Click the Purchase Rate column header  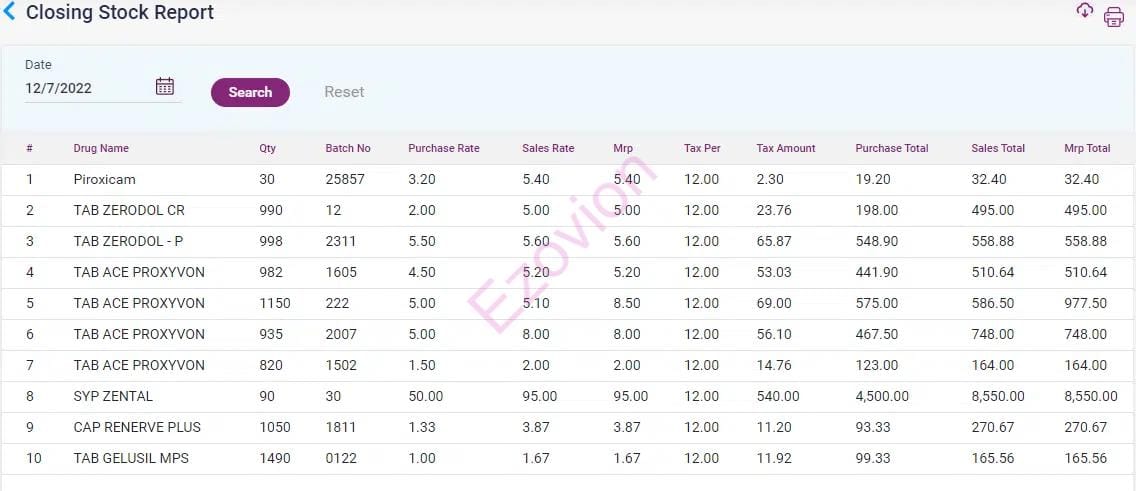[443, 148]
